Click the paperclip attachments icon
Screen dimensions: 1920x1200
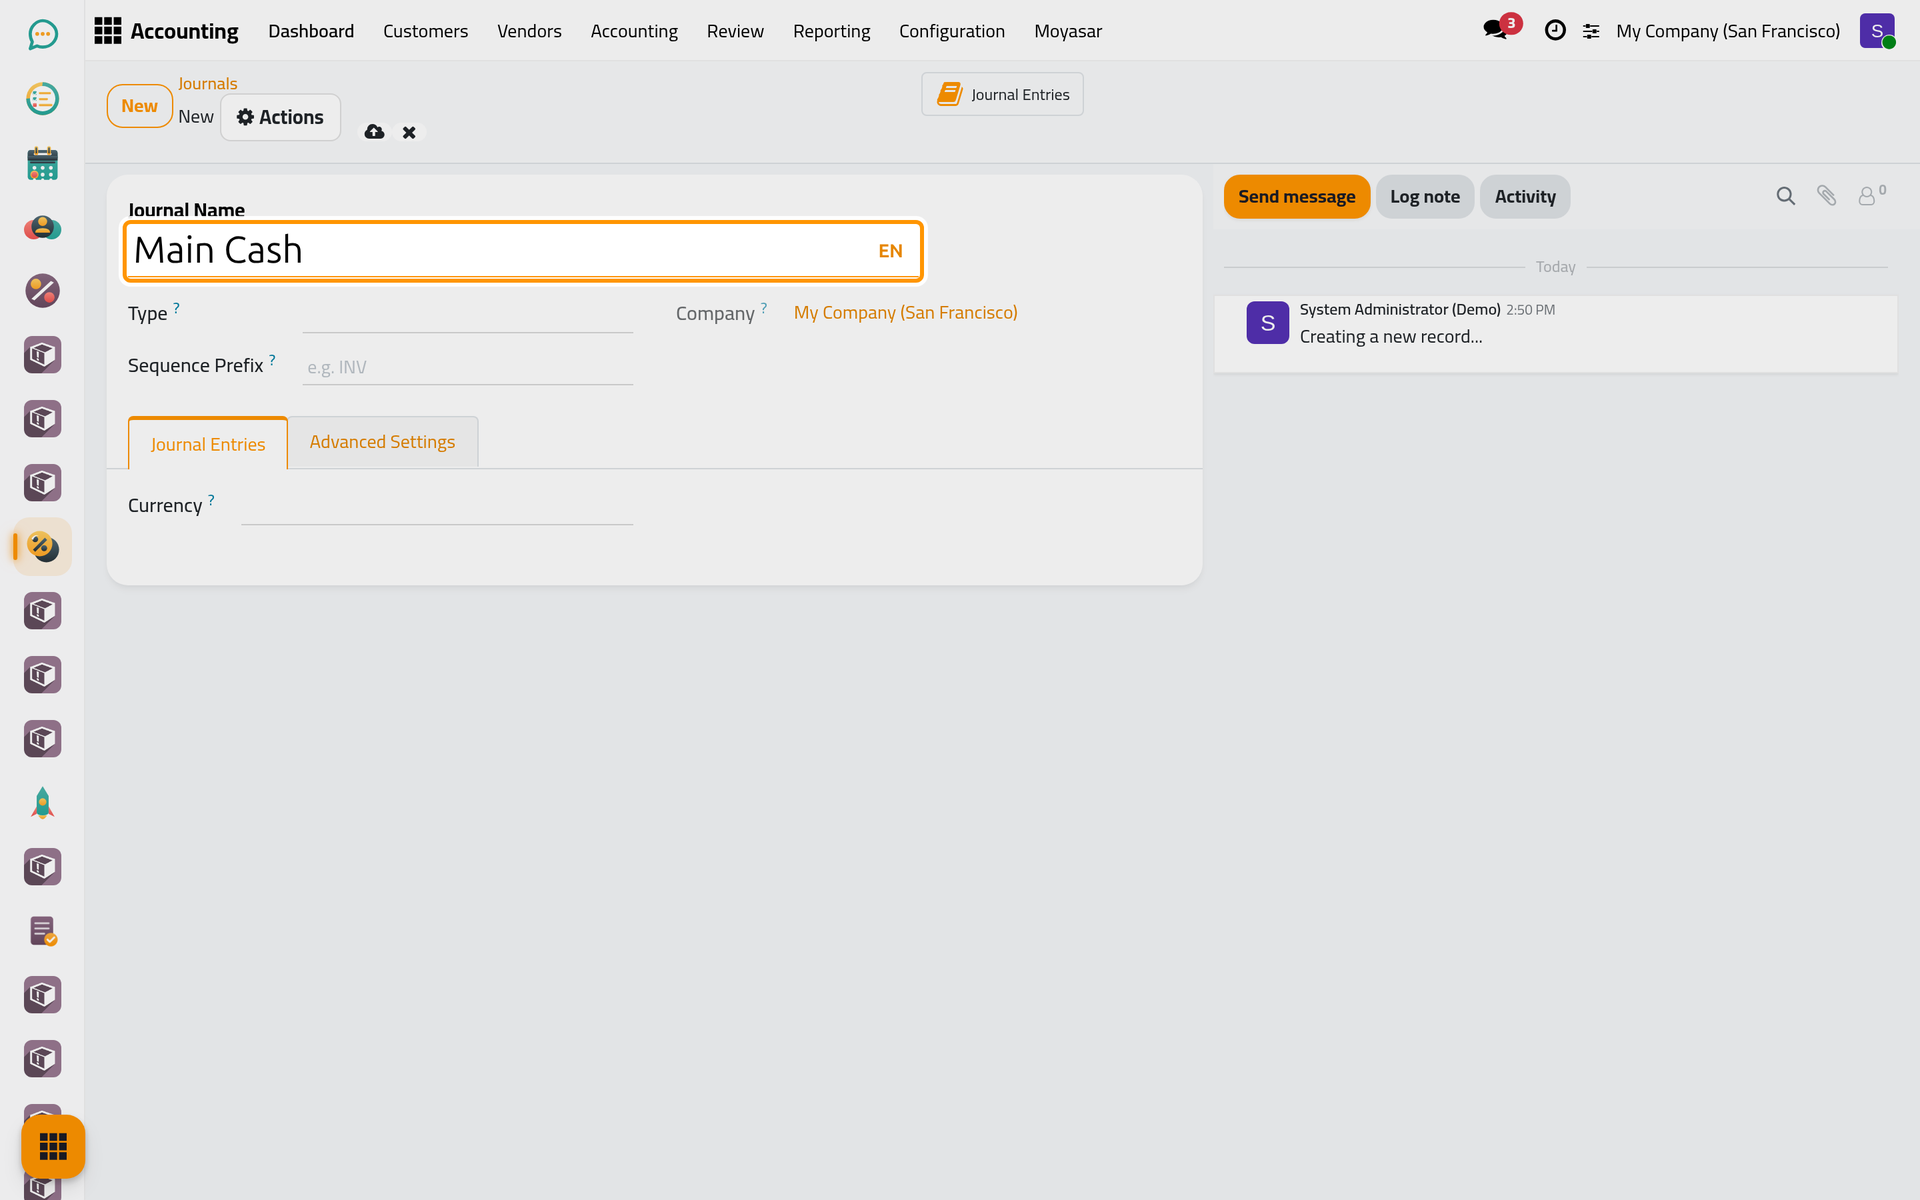tap(1826, 196)
